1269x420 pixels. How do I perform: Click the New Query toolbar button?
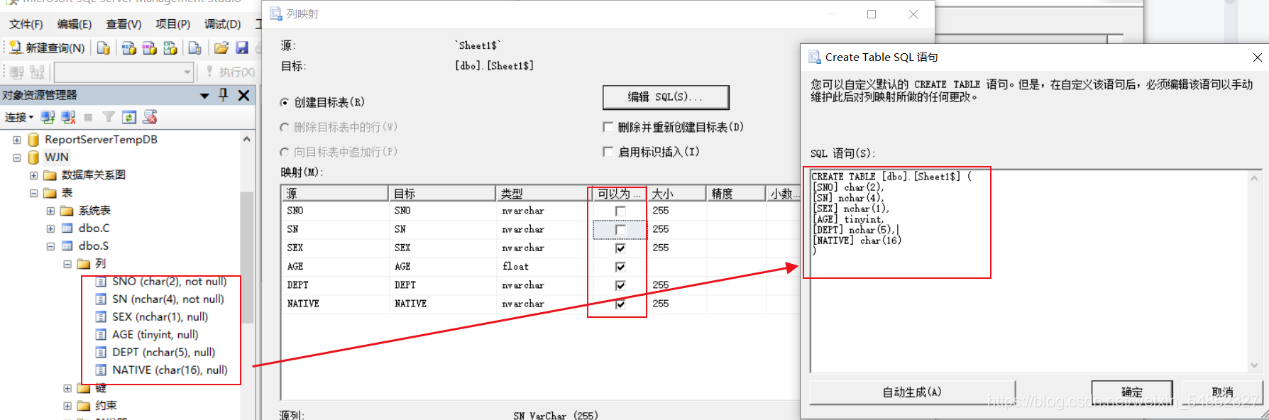47,48
